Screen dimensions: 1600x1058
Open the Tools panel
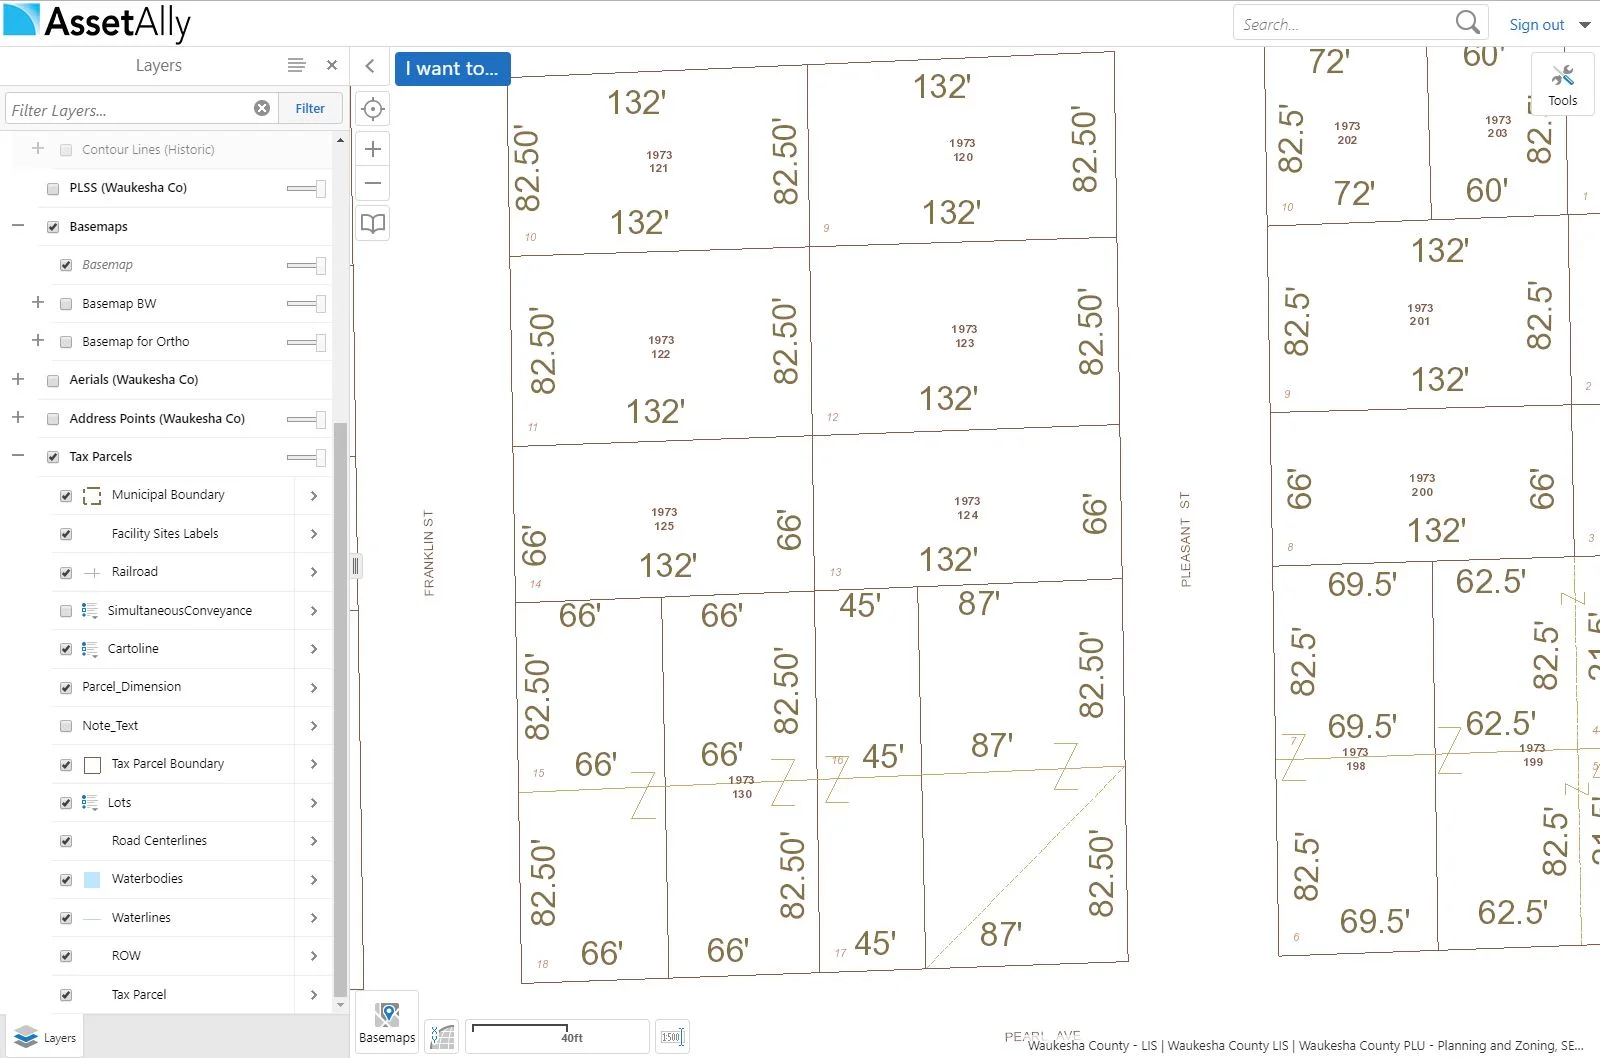tap(1562, 85)
